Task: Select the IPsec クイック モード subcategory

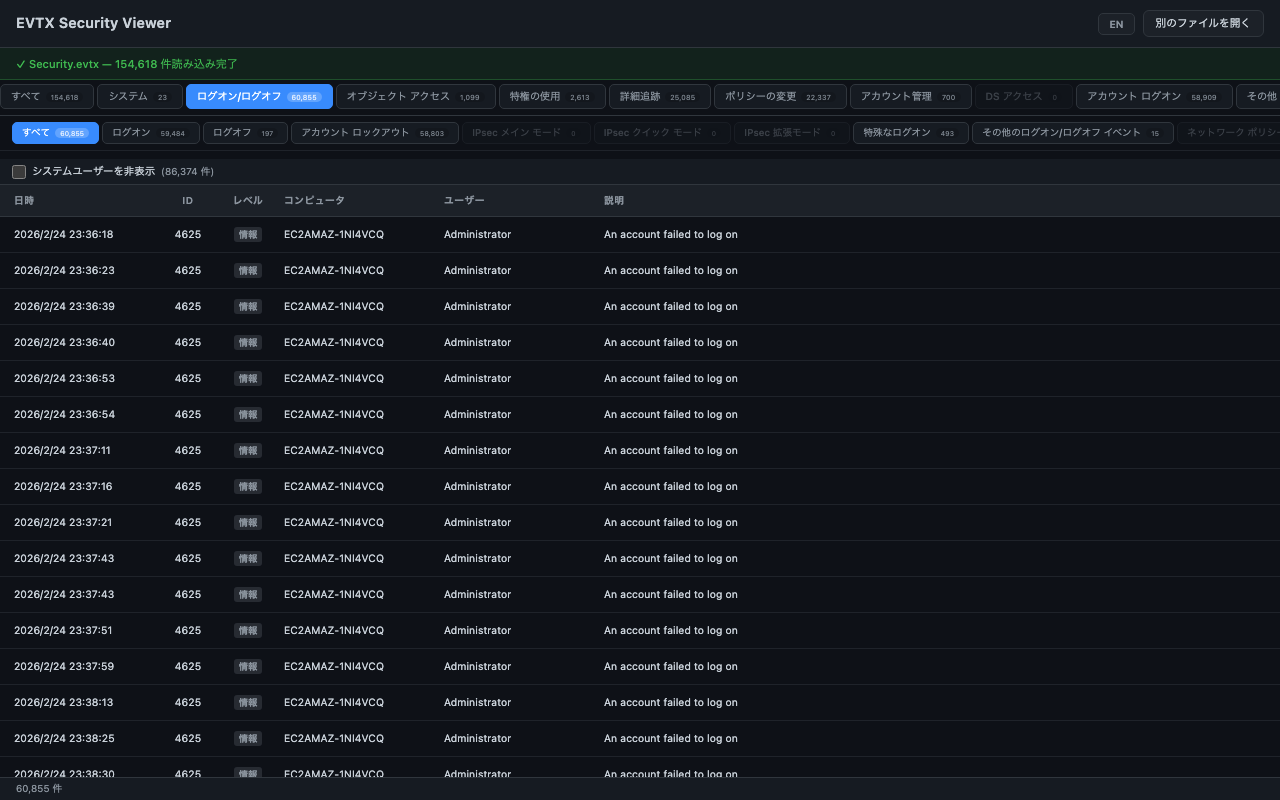Action: [x=662, y=133]
